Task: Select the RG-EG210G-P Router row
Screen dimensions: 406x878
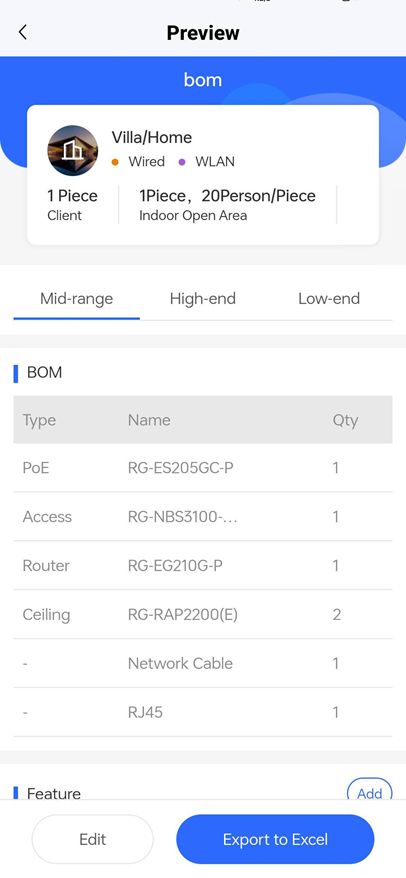Action: pyautogui.click(x=203, y=566)
